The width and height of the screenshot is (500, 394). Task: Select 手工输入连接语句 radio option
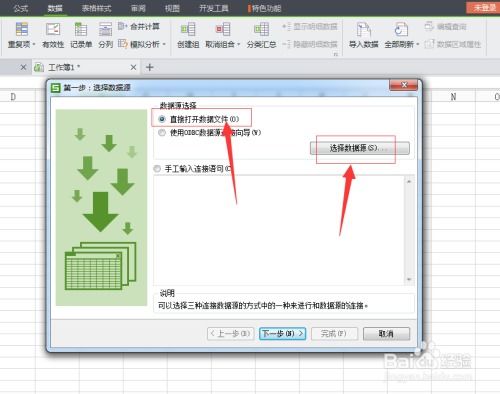[157, 169]
